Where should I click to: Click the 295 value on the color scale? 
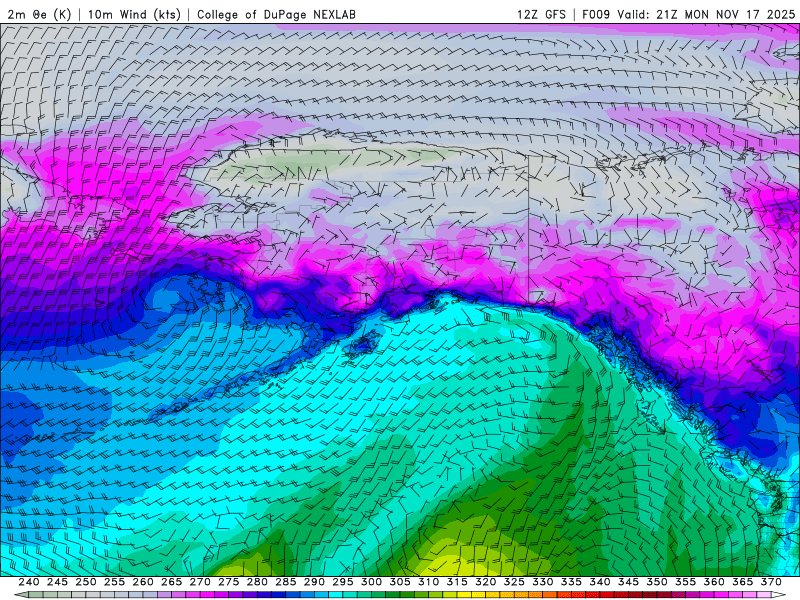343,582
